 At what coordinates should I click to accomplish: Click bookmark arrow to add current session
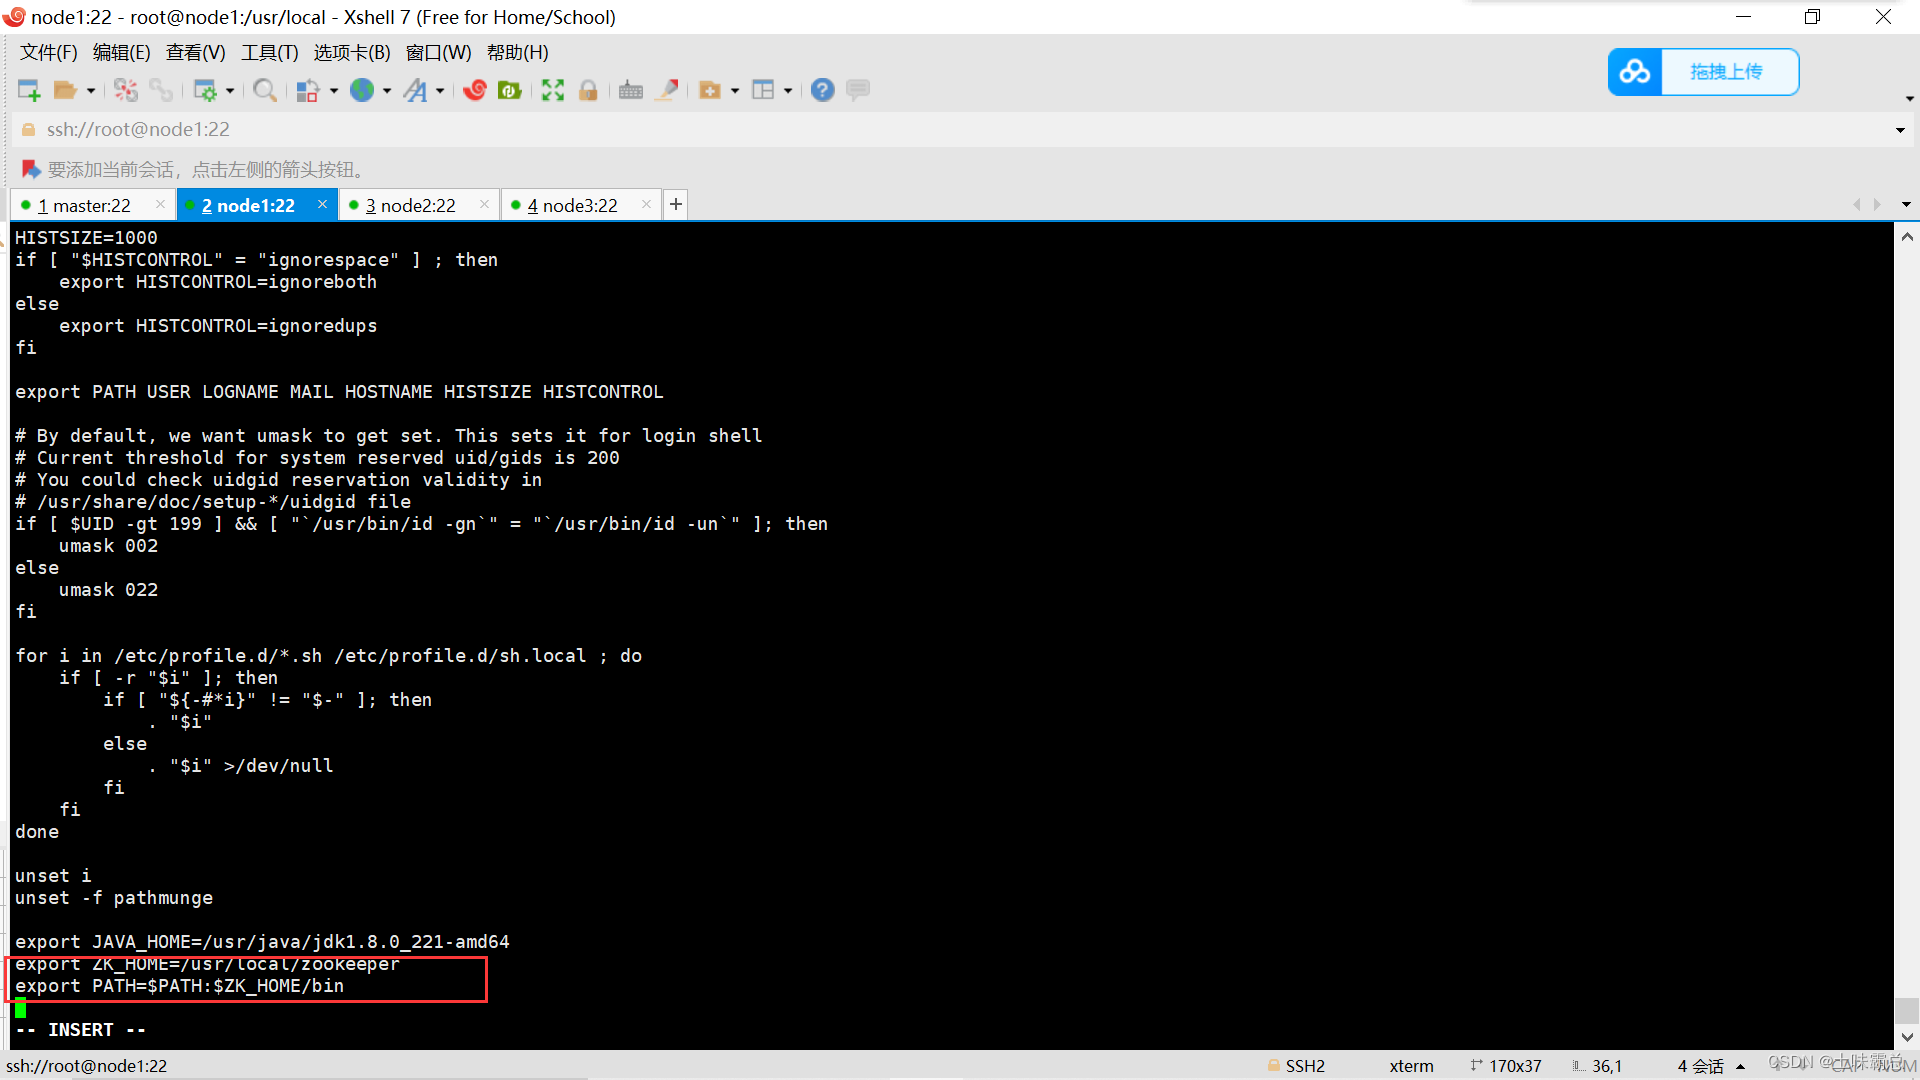pyautogui.click(x=30, y=169)
